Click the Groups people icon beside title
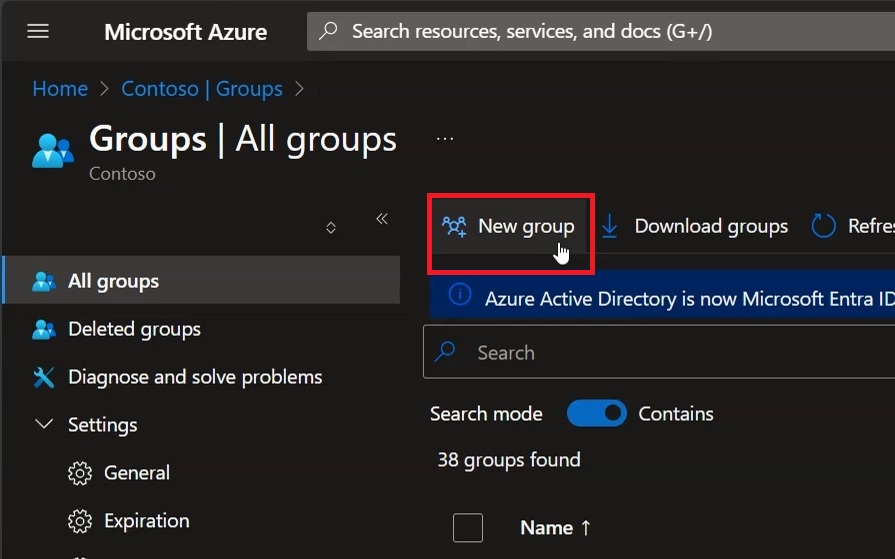Viewport: 895px width, 559px height. [53, 151]
